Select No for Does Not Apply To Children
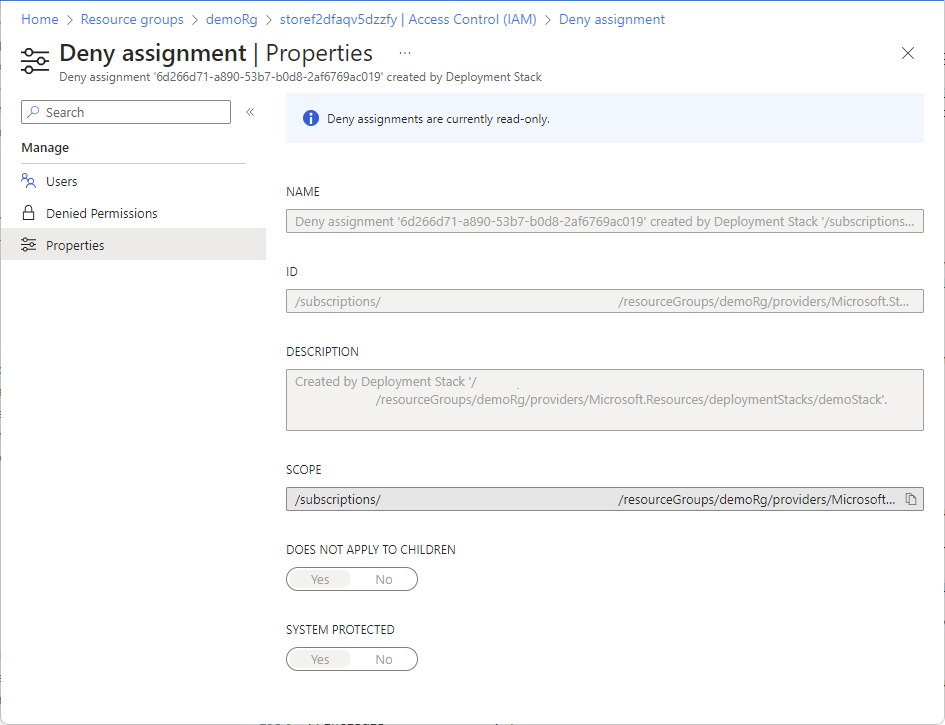The width and height of the screenshot is (945, 725). pyautogui.click(x=384, y=579)
